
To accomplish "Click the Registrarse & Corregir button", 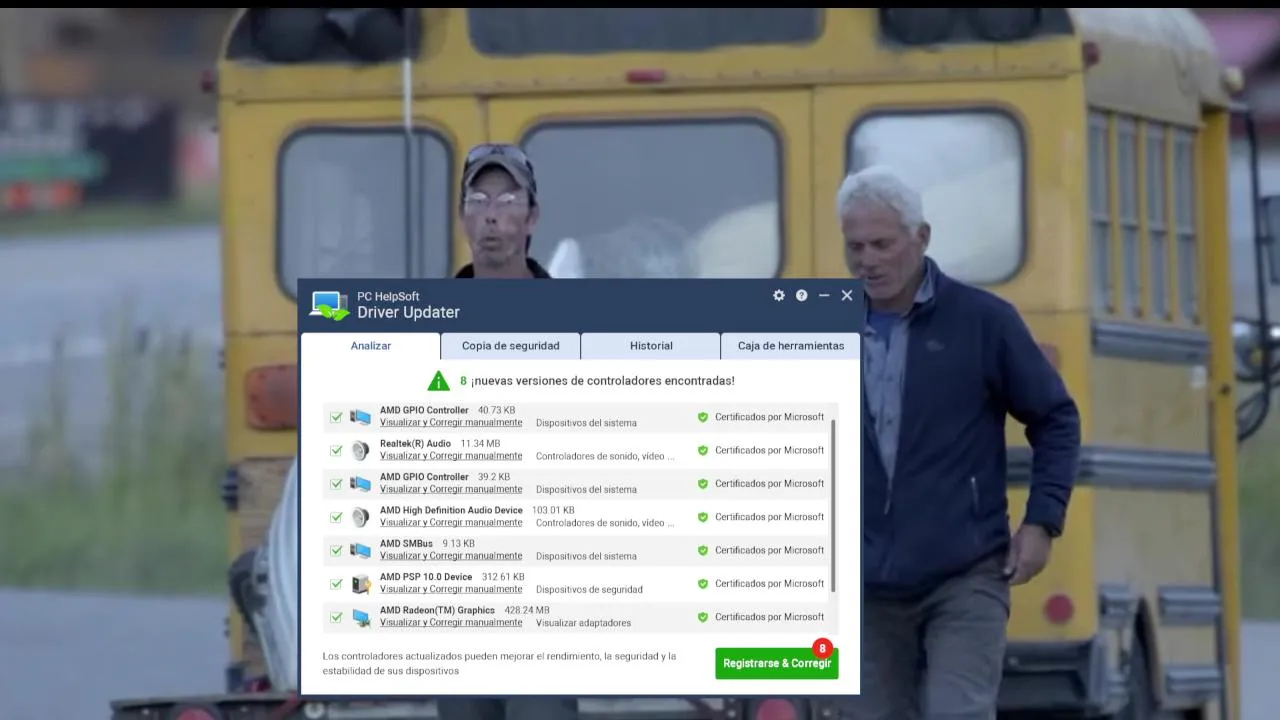I will pos(777,663).
